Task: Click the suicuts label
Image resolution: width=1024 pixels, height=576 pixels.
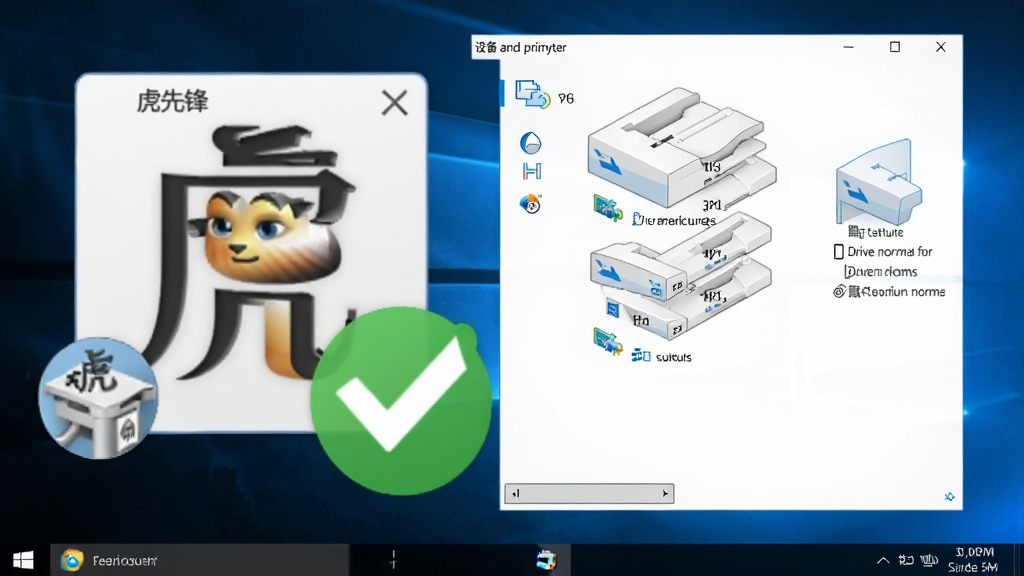Action: (673, 357)
